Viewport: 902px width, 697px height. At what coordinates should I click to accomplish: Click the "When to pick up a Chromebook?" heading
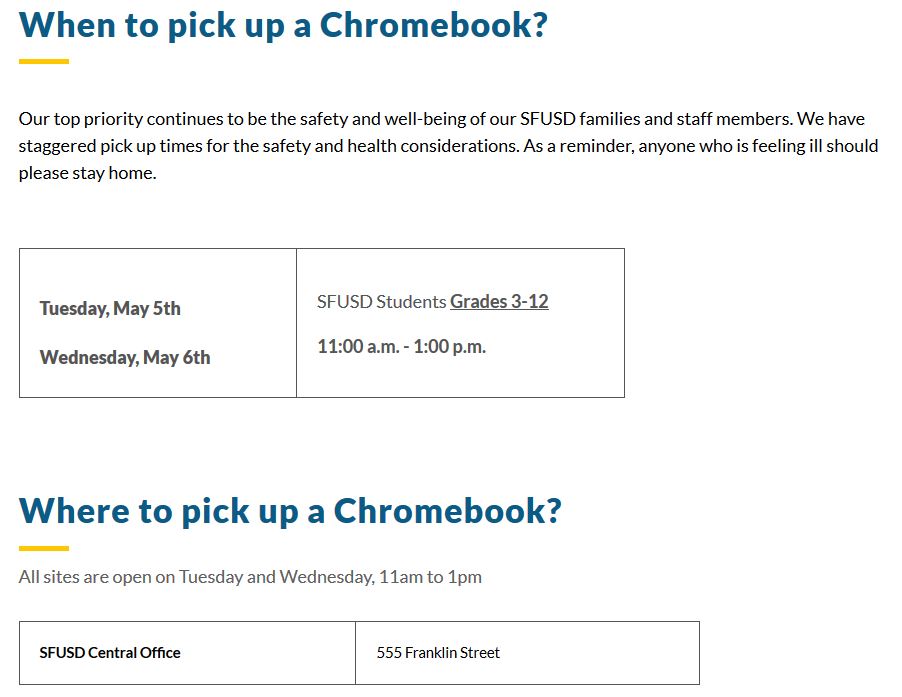click(283, 23)
